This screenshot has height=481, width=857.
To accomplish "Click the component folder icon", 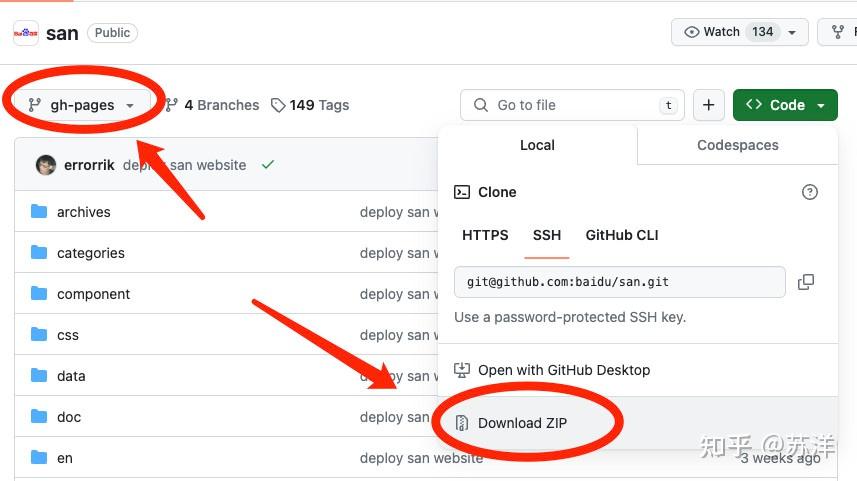I will (39, 293).
